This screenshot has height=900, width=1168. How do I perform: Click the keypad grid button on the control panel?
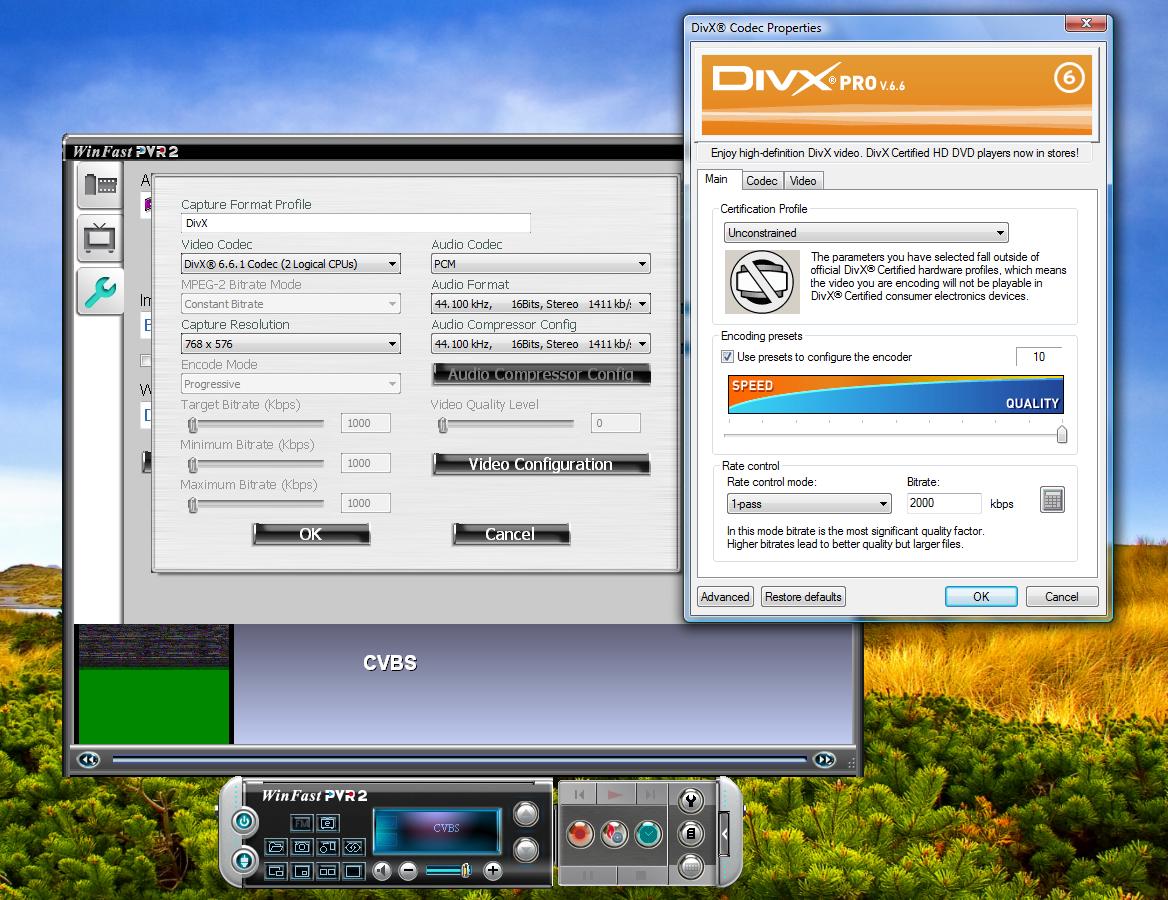click(x=691, y=866)
